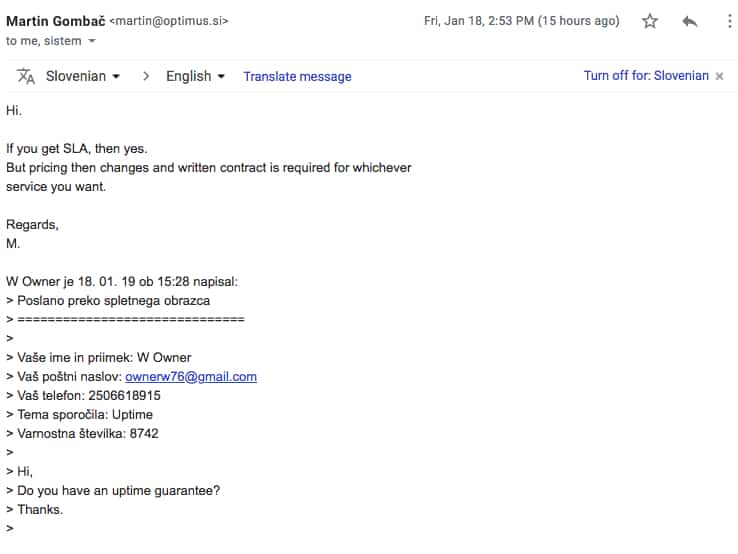Open the English target language dropdown

point(195,76)
